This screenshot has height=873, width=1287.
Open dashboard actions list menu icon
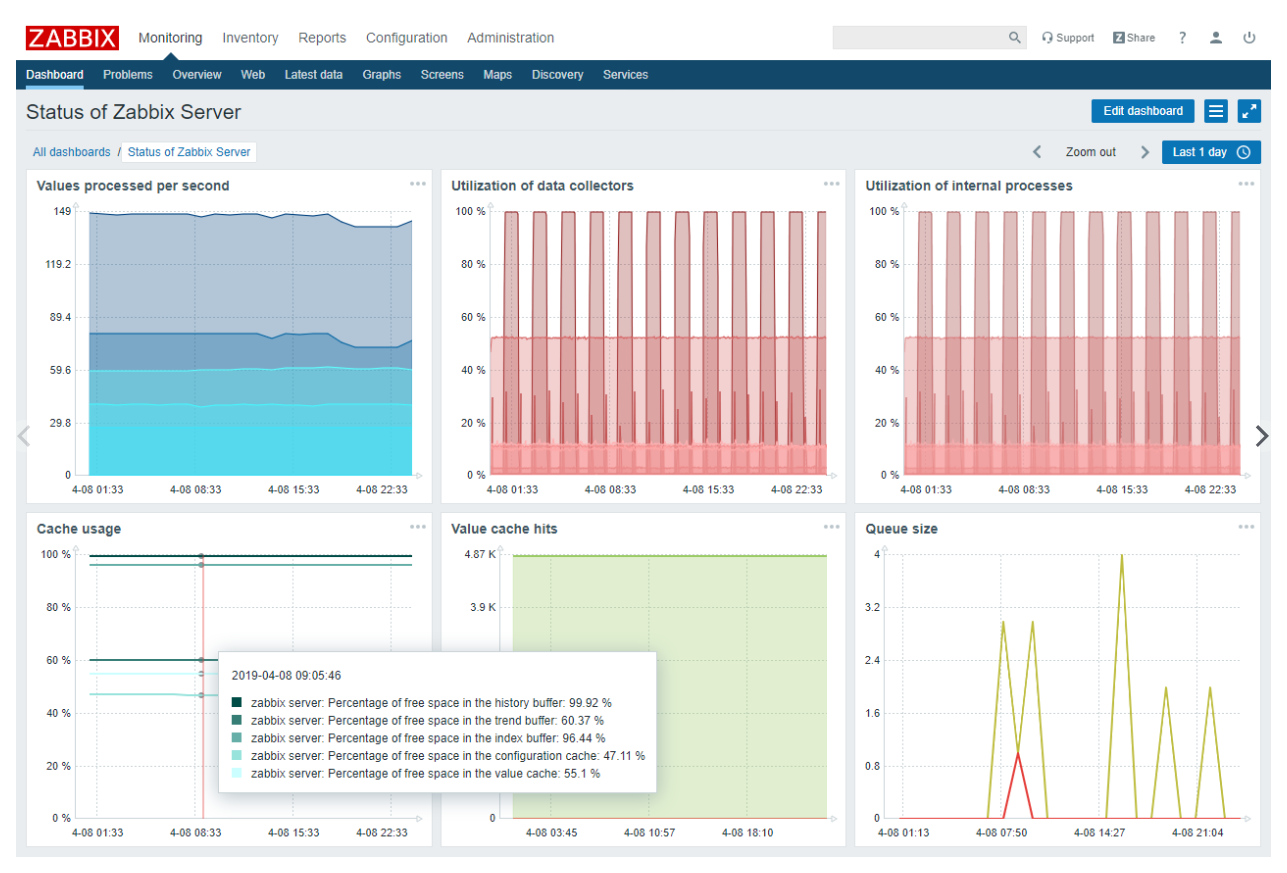pos(1216,111)
